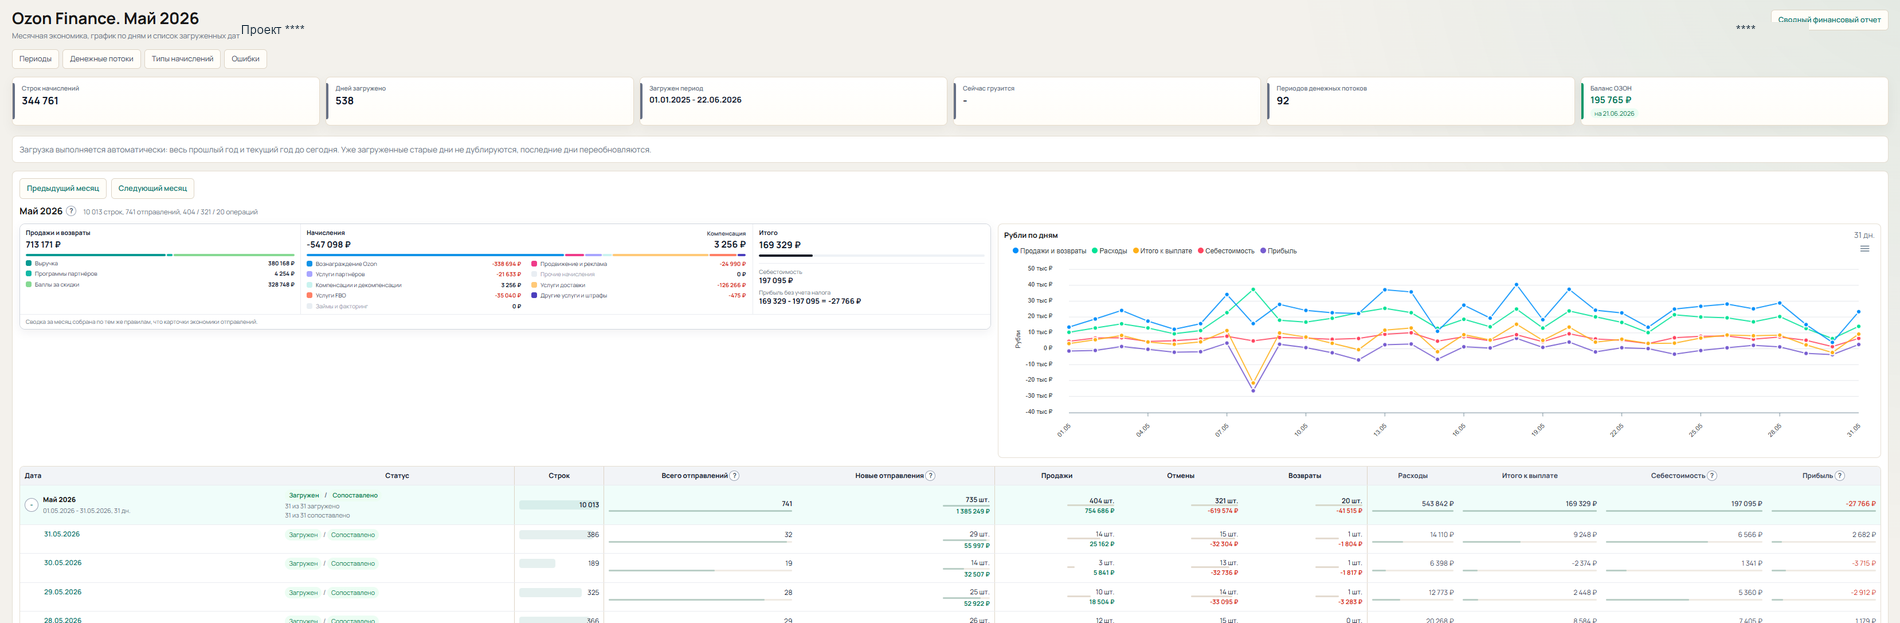Image resolution: width=1900 pixels, height=623 pixels.
Task: Open the Ошибки tab
Action: [x=245, y=59]
